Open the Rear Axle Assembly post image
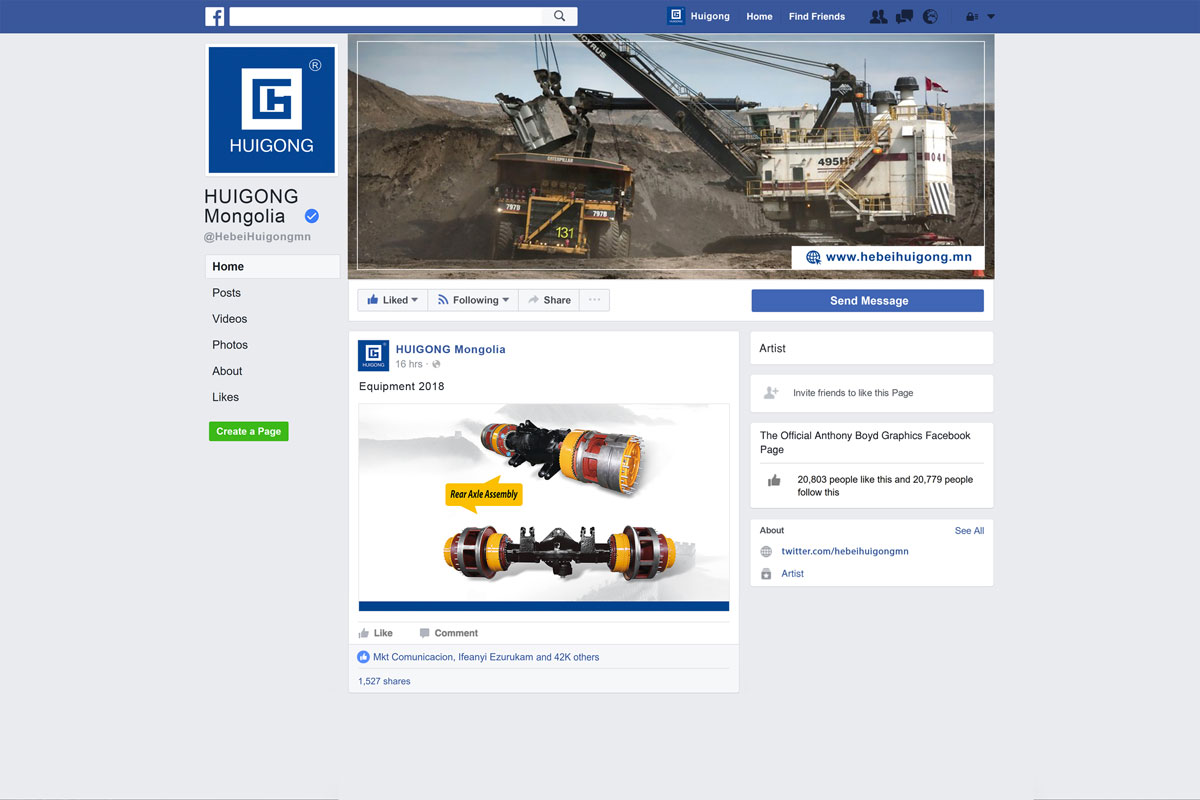 tap(544, 507)
